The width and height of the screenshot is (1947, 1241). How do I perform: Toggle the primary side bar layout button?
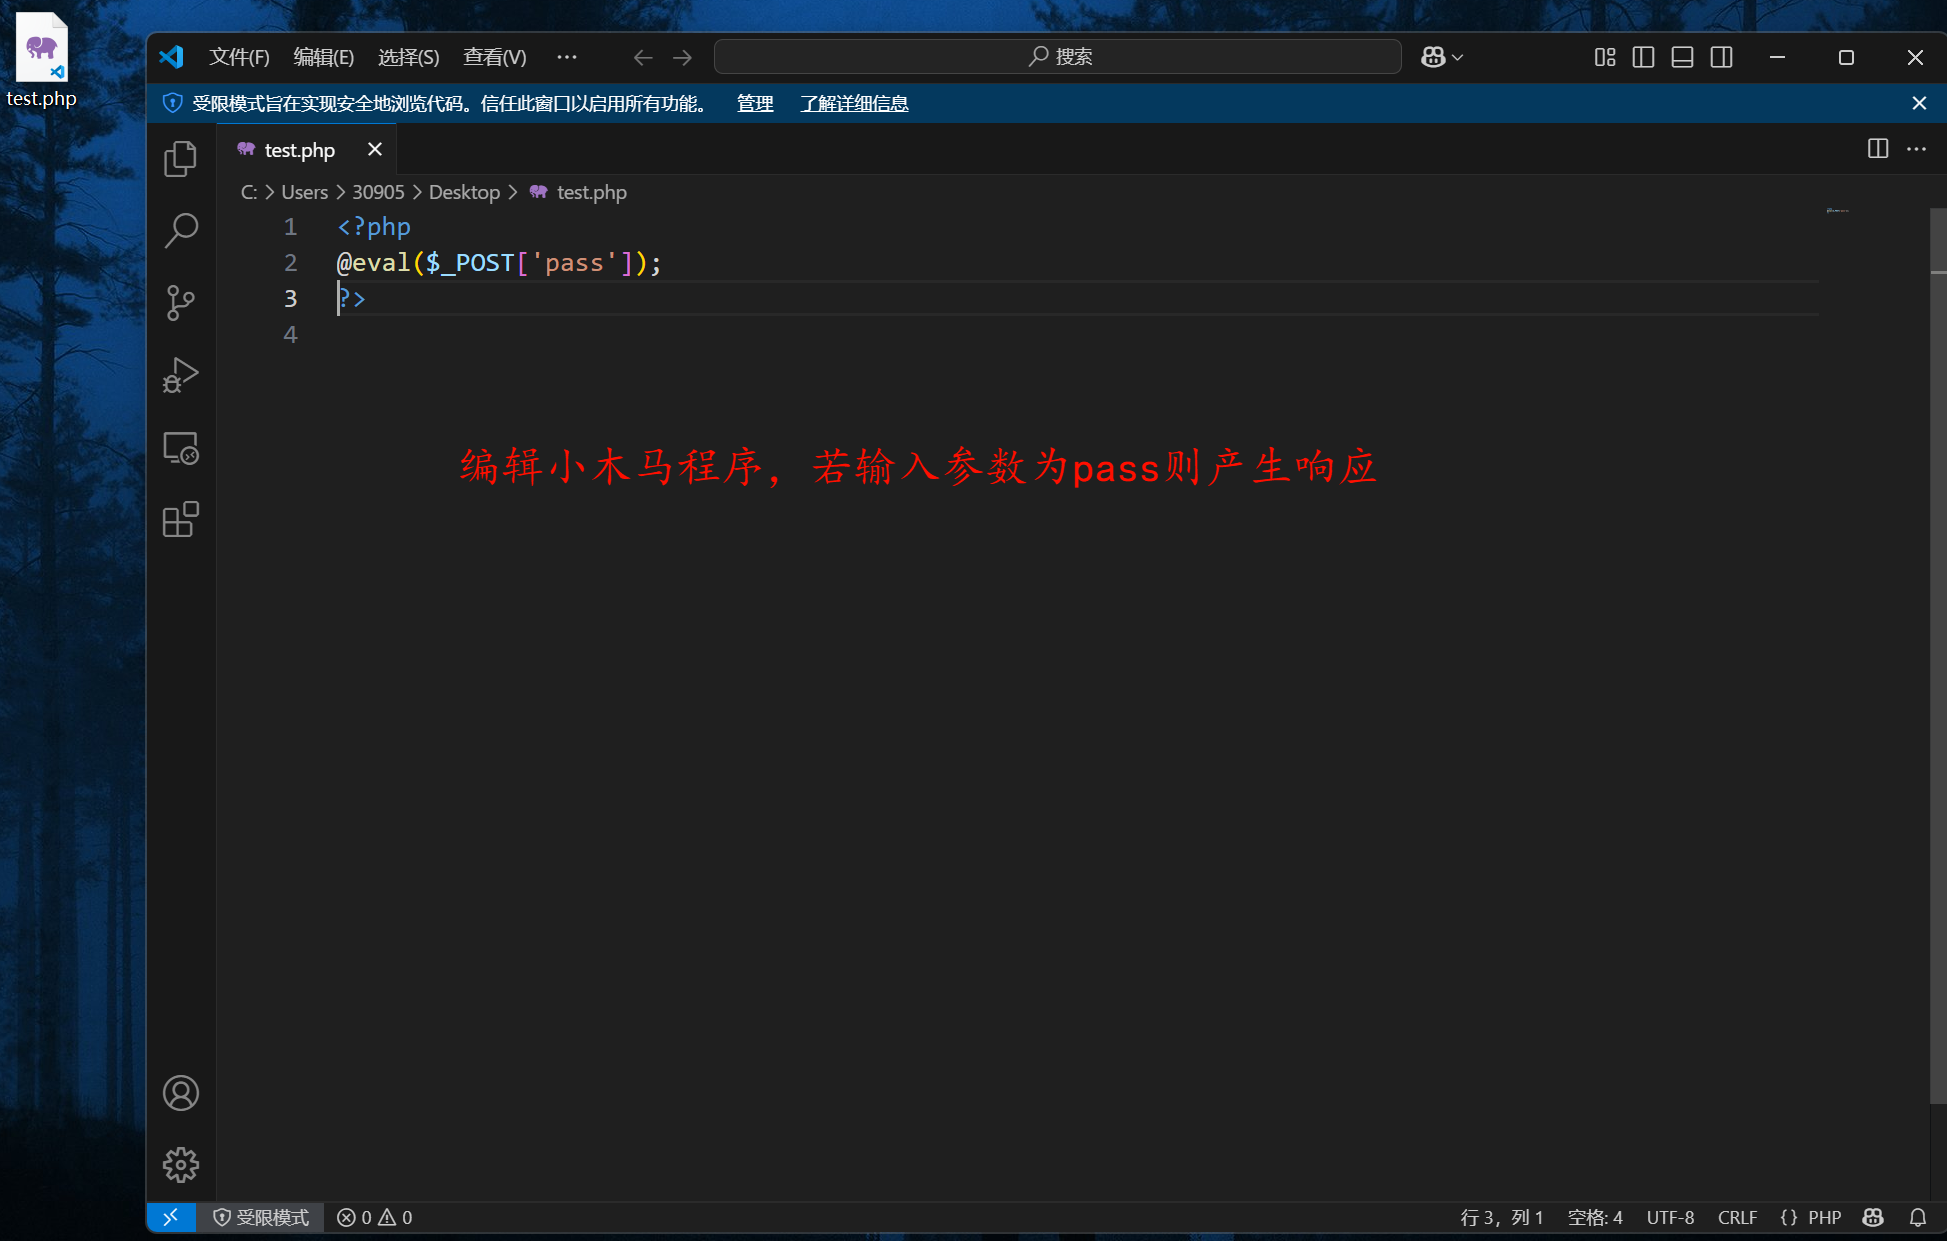pos(1643,57)
